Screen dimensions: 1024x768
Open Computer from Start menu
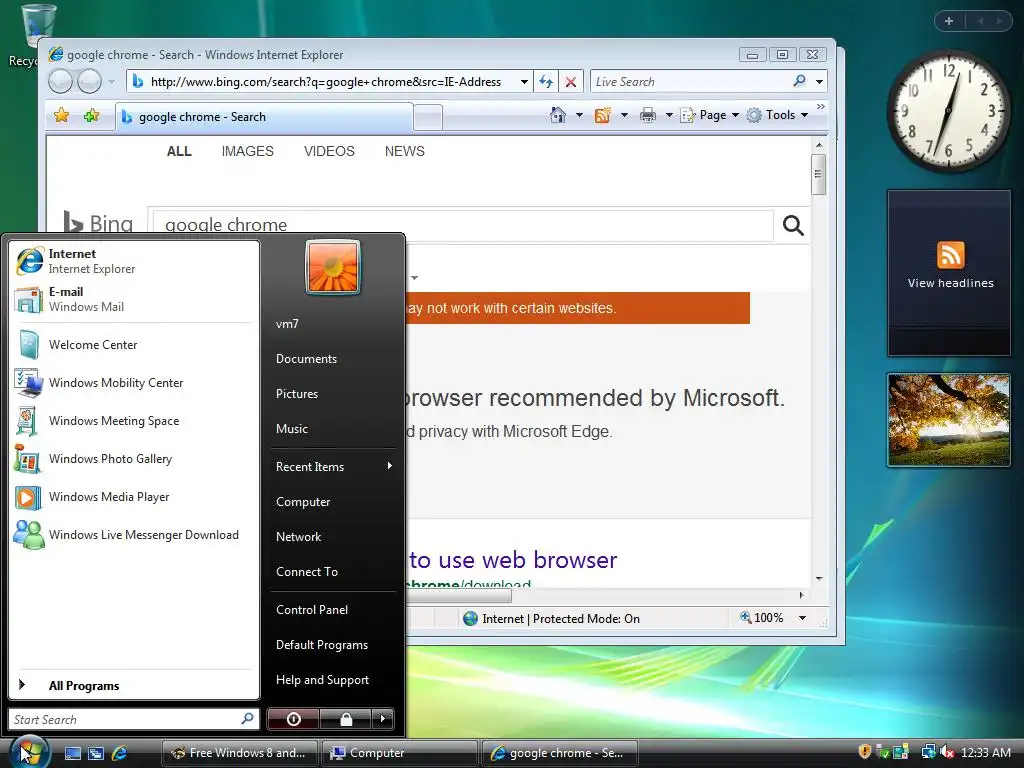(x=333, y=502)
